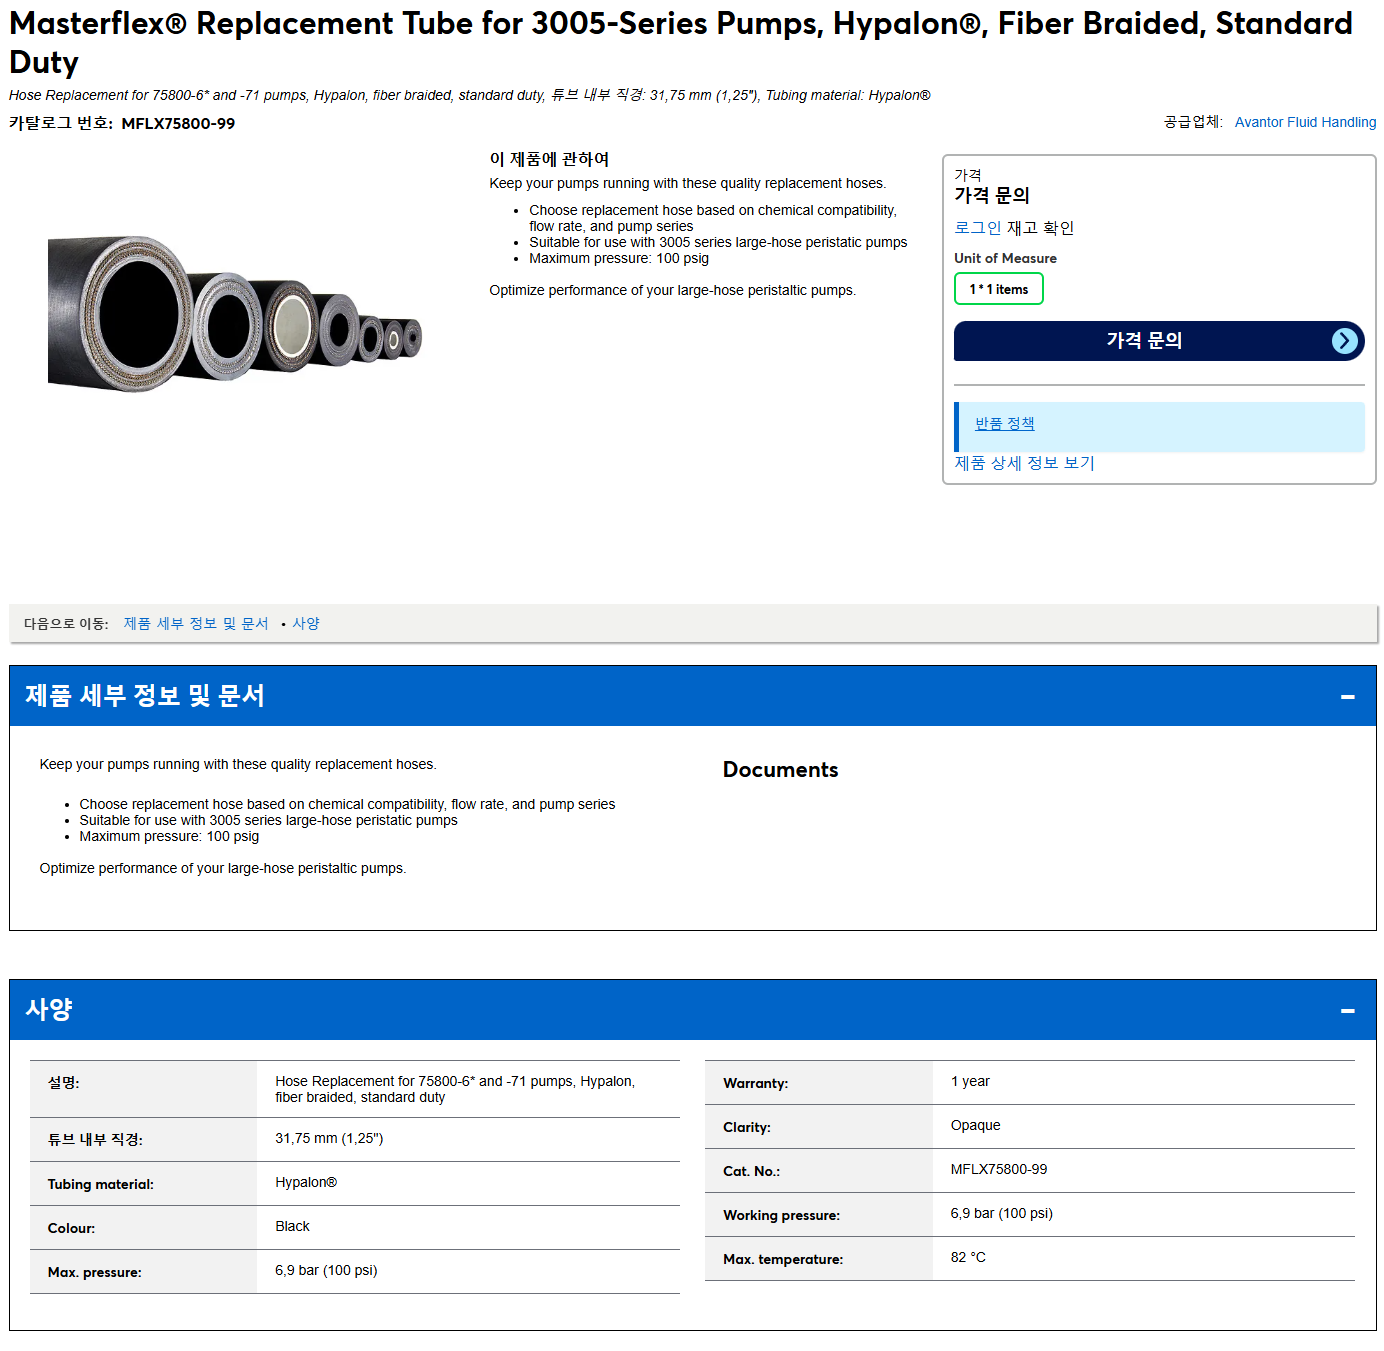Click the arrow icon on 가격 문의 button
1384x1351 pixels.
click(x=1344, y=341)
